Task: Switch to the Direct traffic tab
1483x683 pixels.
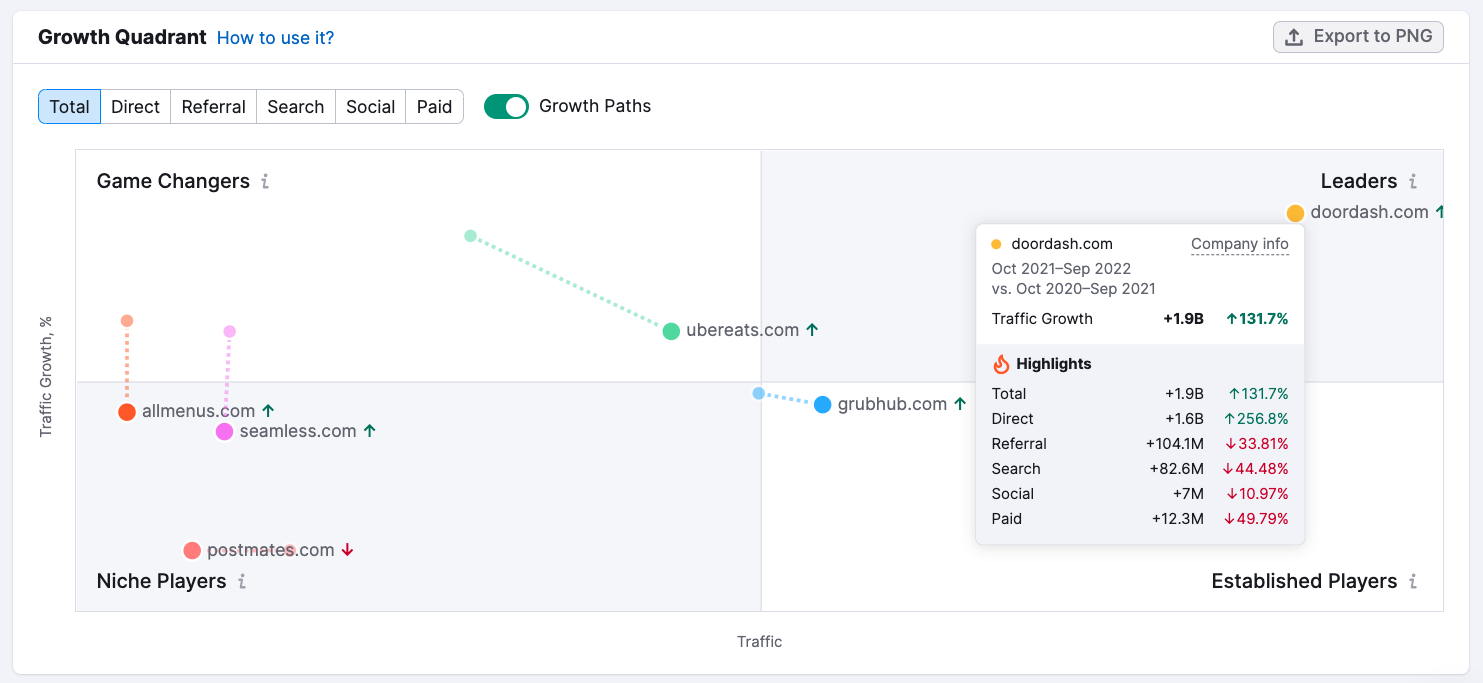Action: (135, 107)
